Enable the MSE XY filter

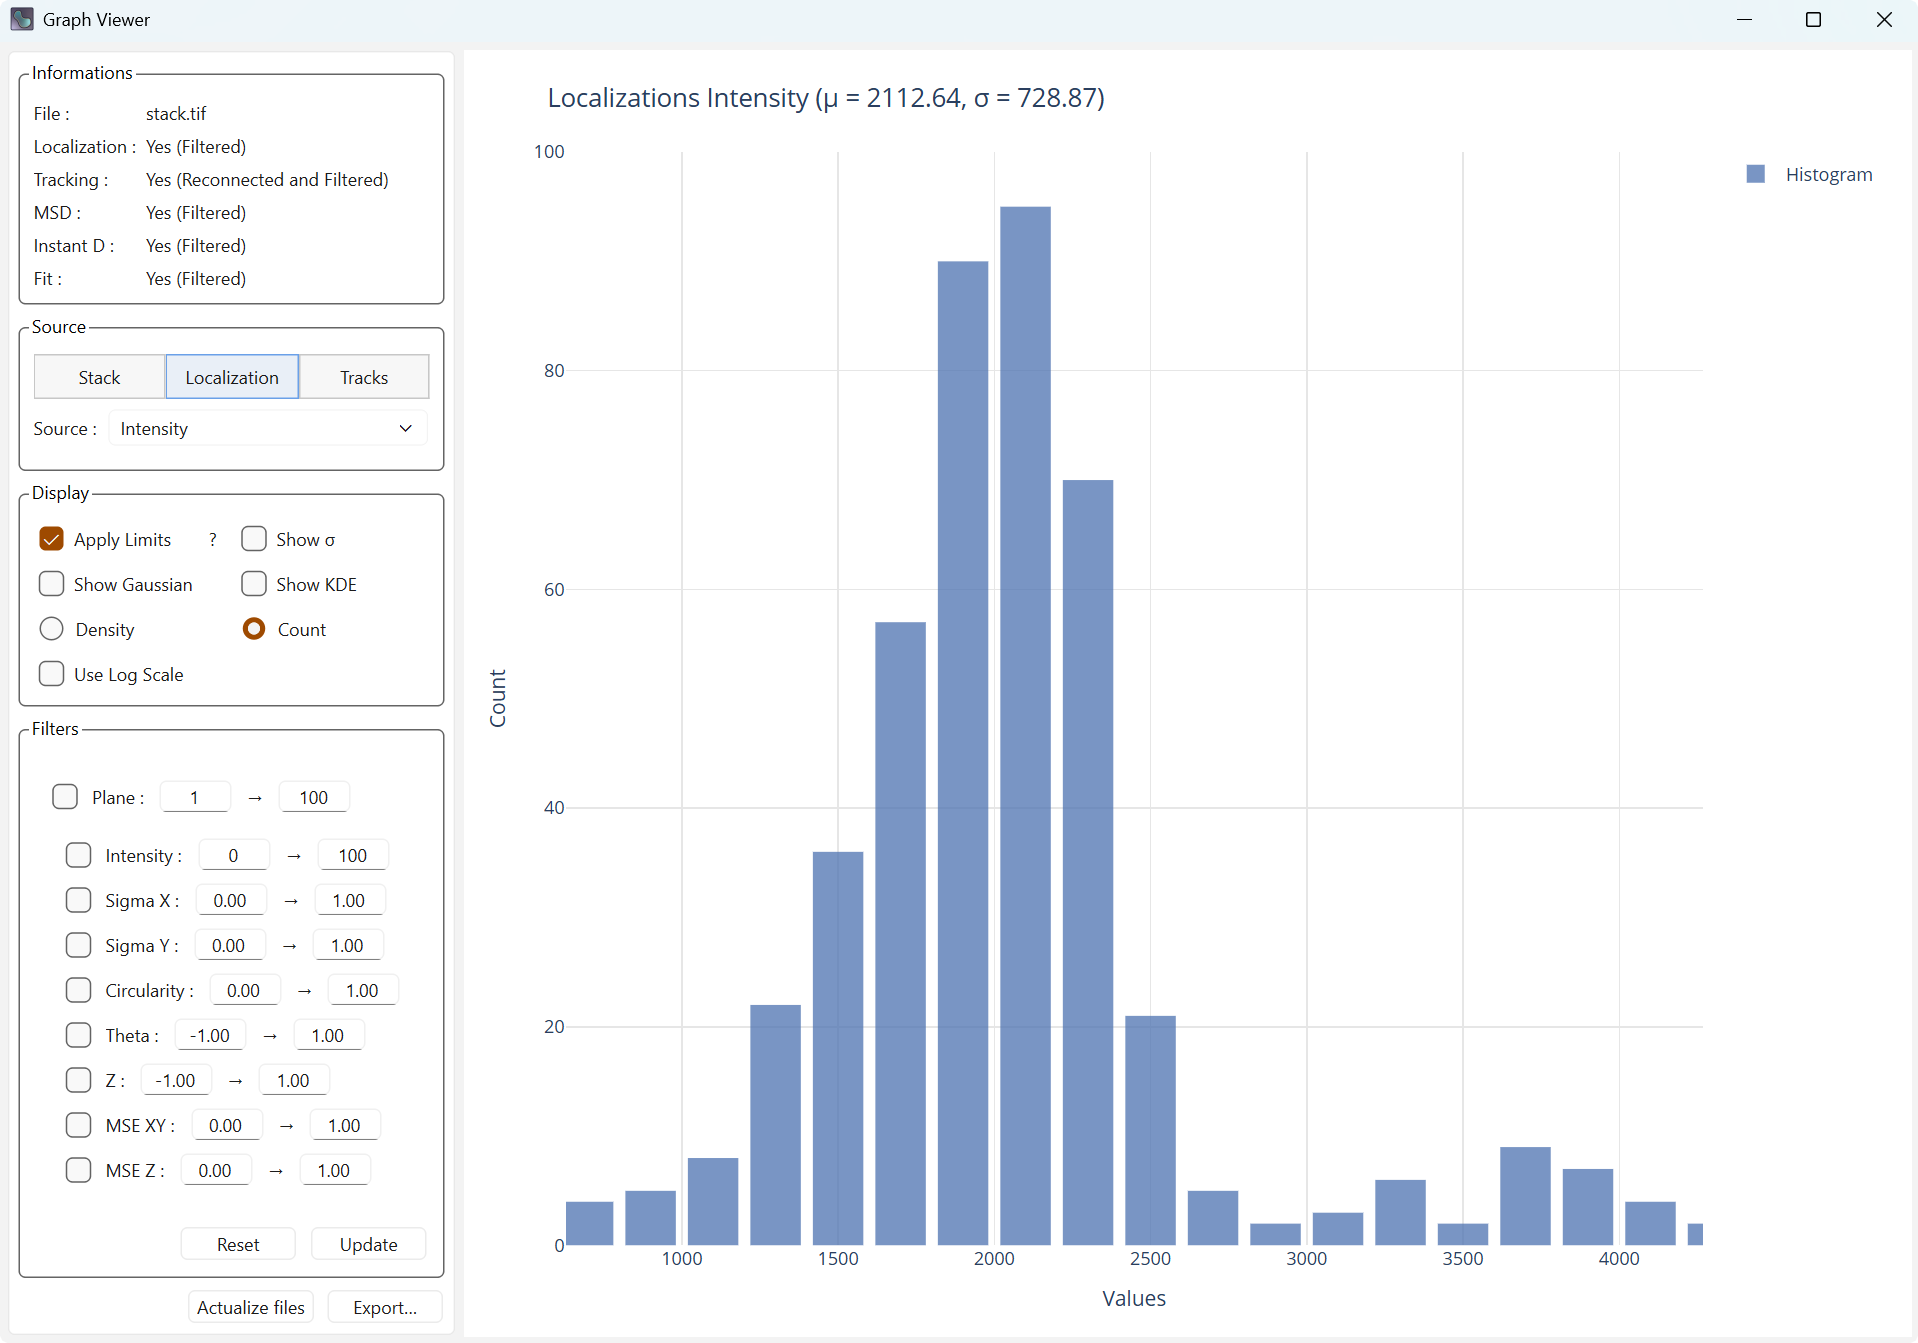point(78,1124)
